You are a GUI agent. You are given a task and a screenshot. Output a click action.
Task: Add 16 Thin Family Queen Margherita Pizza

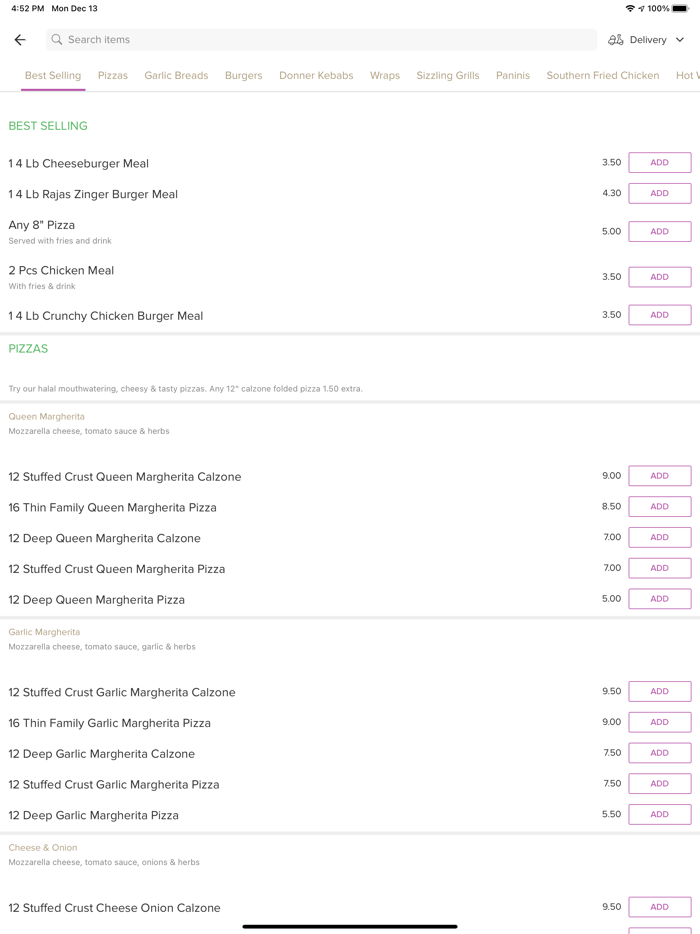[659, 507]
